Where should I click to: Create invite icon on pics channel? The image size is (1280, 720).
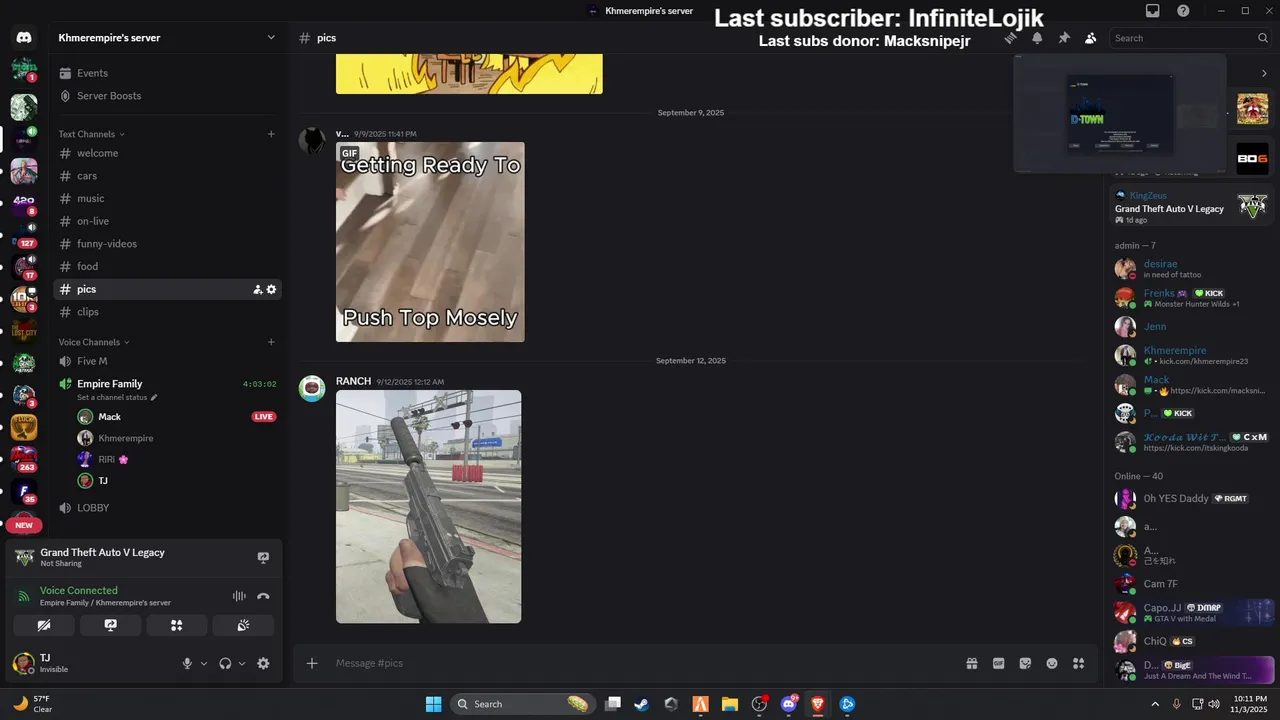pyautogui.click(x=257, y=289)
